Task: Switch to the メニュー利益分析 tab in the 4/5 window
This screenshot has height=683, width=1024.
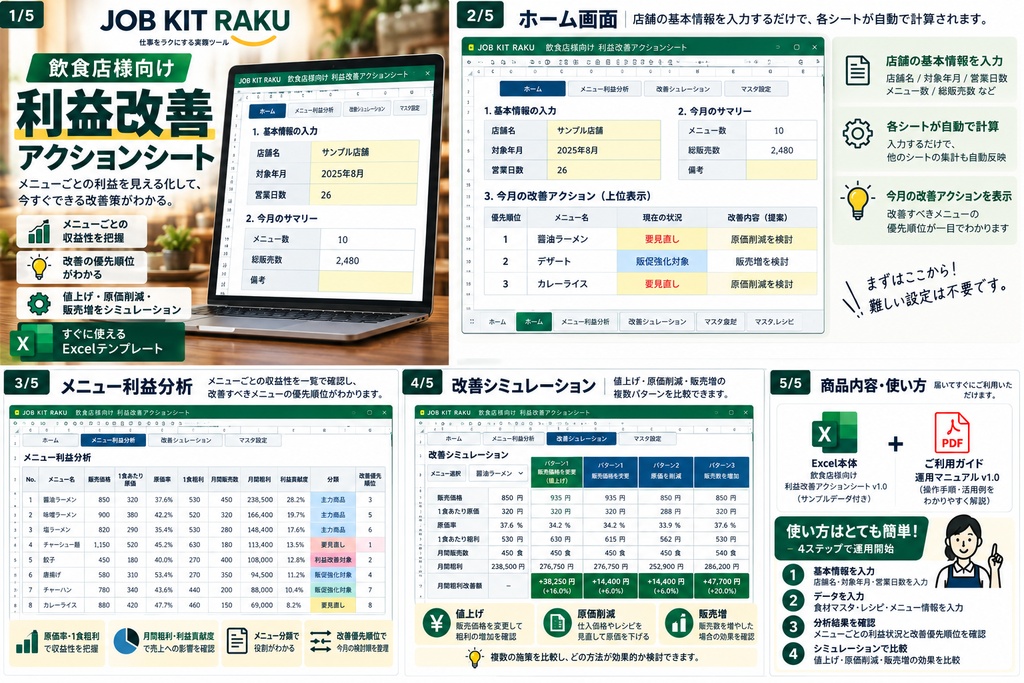Action: pyautogui.click(x=513, y=439)
